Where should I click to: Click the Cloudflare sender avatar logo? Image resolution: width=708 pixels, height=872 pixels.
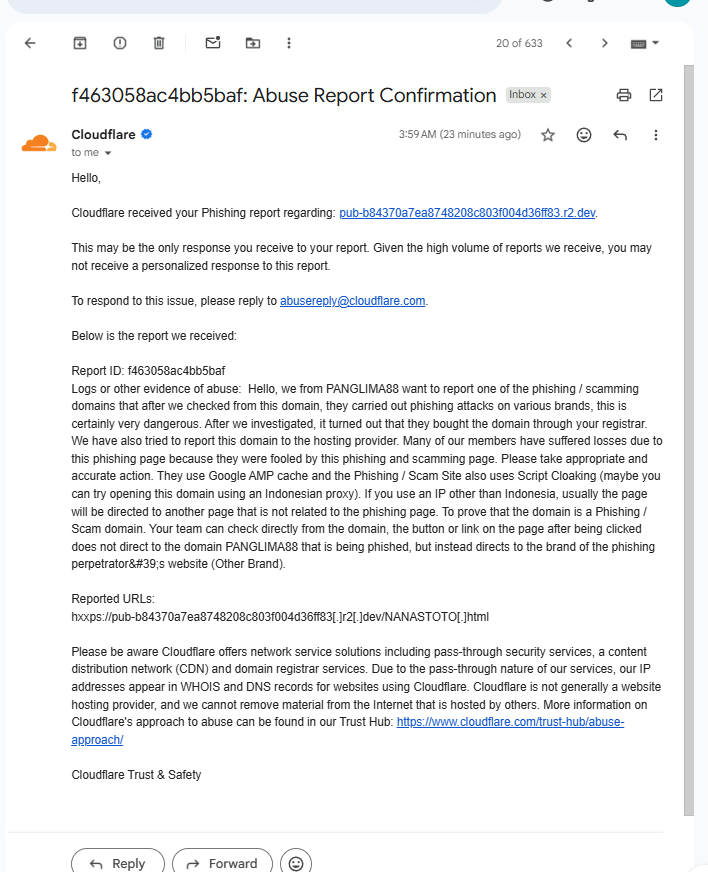[x=39, y=143]
